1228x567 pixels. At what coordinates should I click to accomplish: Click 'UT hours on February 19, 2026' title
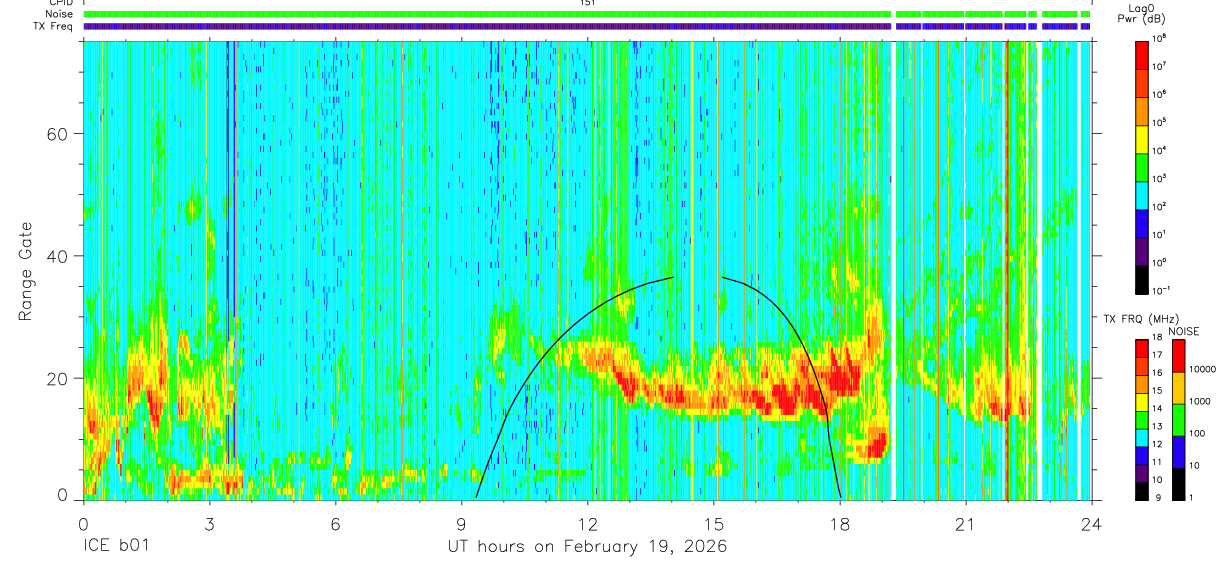click(x=587, y=547)
